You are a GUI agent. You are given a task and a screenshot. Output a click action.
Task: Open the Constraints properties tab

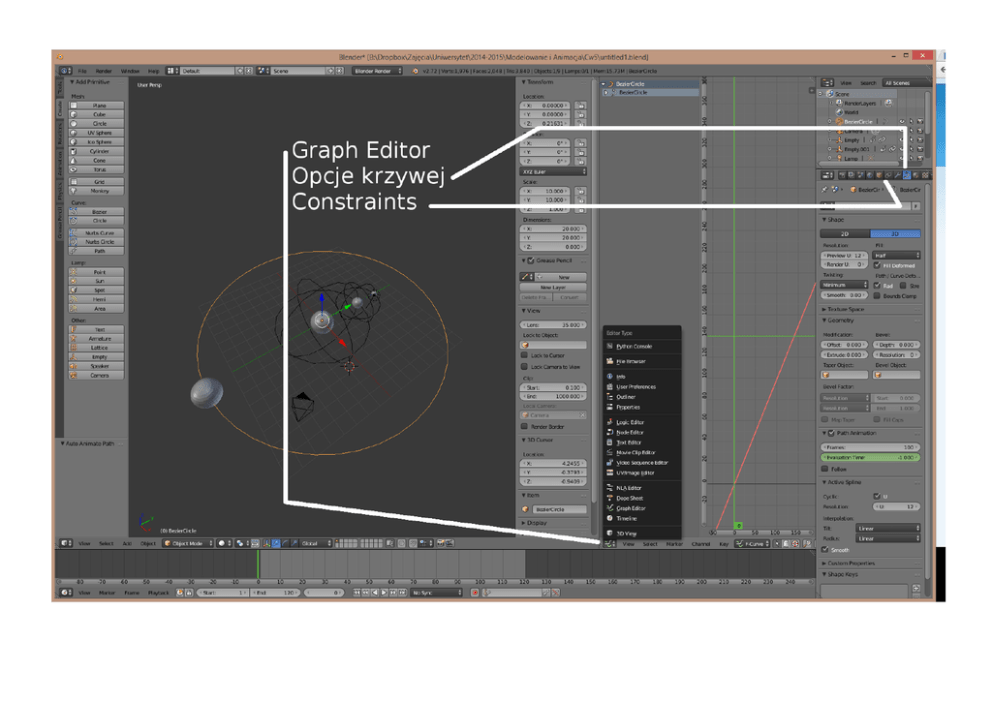[x=886, y=175]
